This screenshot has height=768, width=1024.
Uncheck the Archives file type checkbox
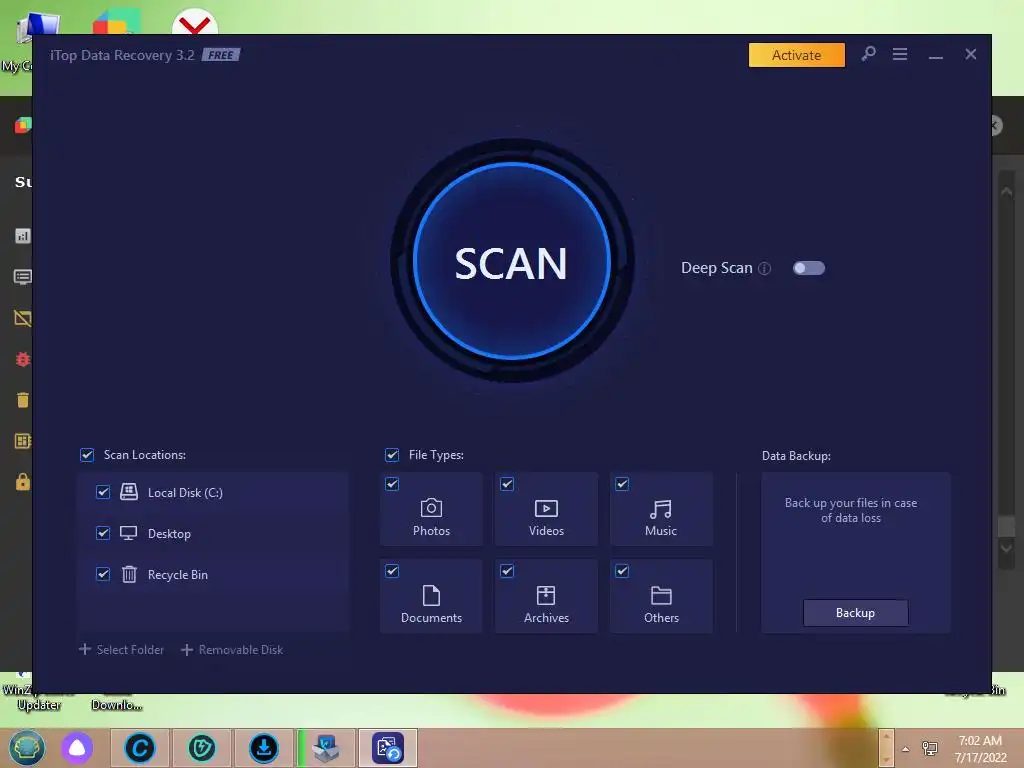tap(507, 571)
